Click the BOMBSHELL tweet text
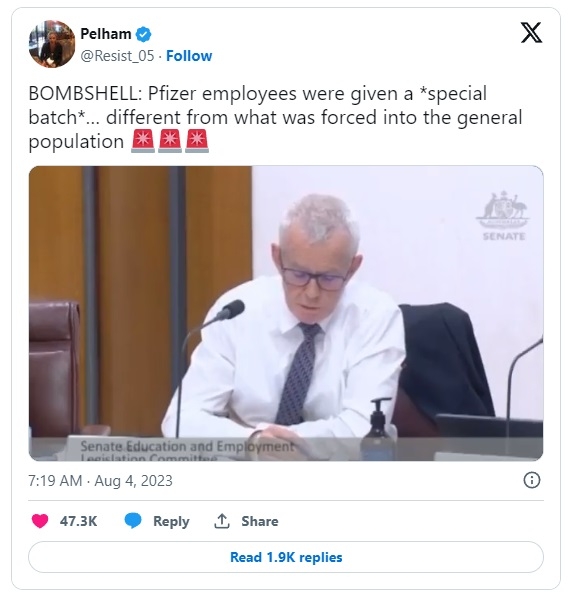Screen dimensions: 568x600 (x=276, y=117)
